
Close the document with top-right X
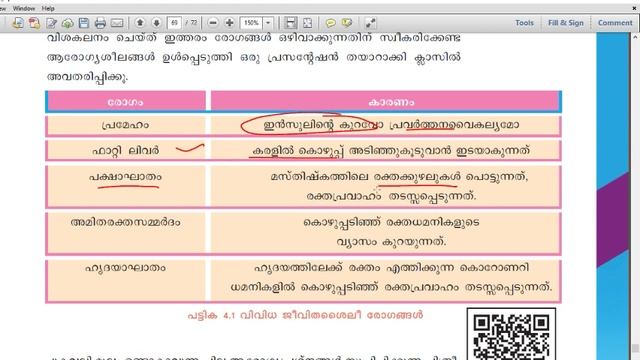pyautogui.click(x=634, y=8)
